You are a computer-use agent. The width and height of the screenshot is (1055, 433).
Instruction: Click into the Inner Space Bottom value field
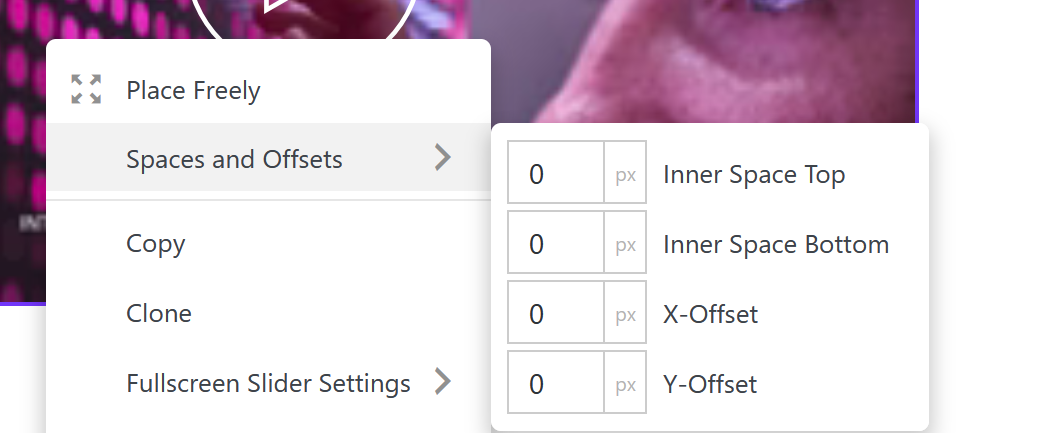pyautogui.click(x=556, y=245)
